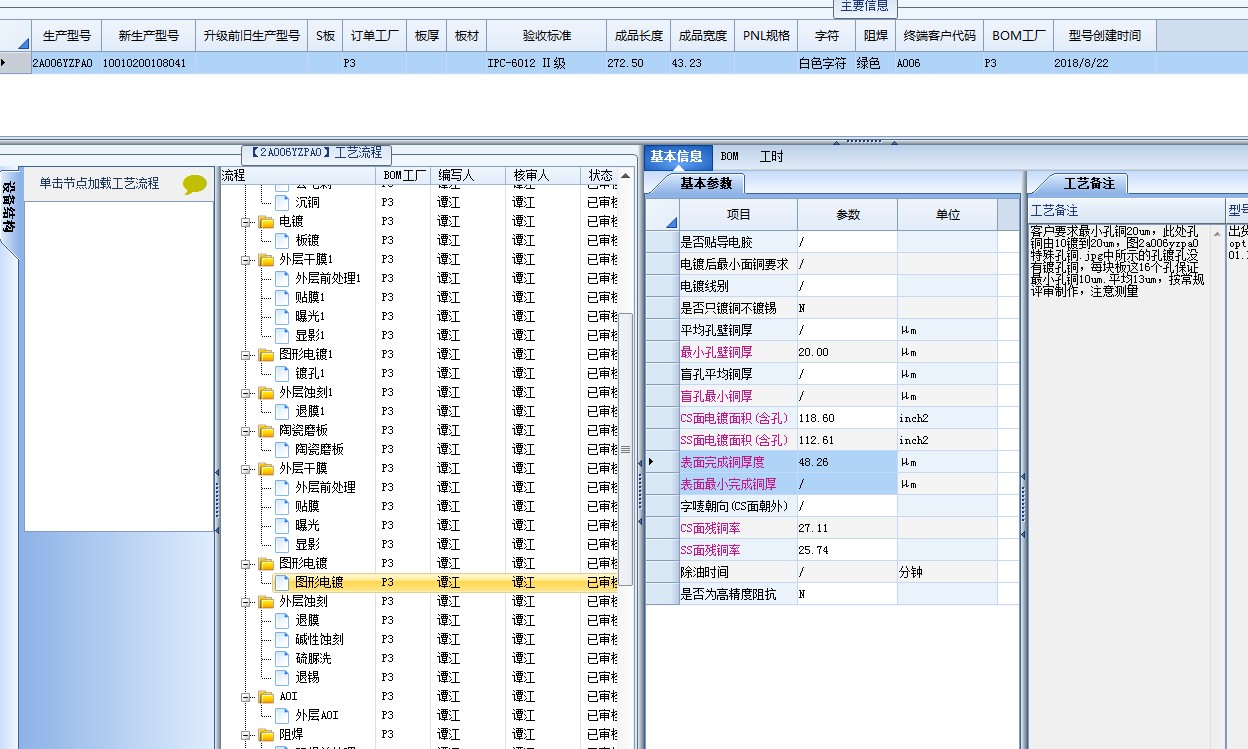
Task: Click 单击节点加载工艺流程 label
Action: point(99,183)
